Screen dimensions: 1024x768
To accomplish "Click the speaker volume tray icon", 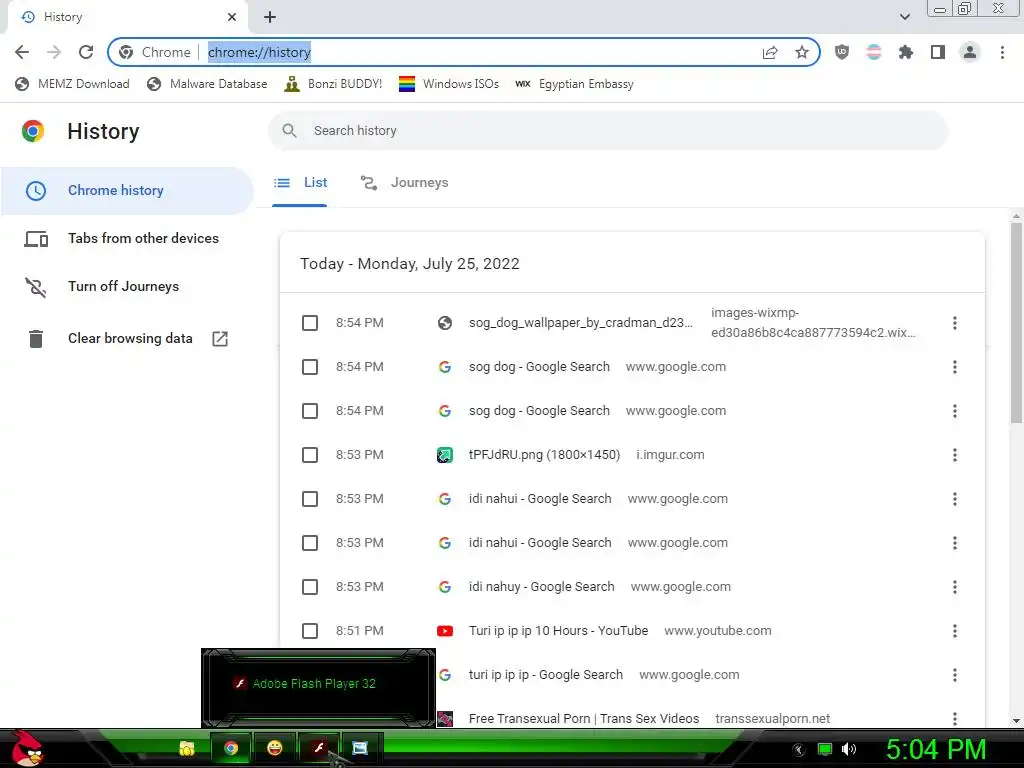I will pyautogui.click(x=848, y=749).
